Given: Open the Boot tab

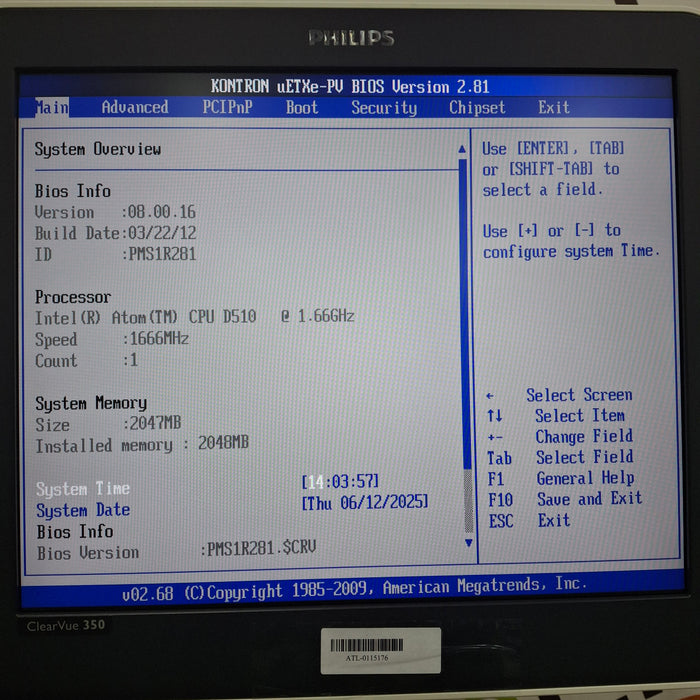Looking at the screenshot, I should [302, 108].
